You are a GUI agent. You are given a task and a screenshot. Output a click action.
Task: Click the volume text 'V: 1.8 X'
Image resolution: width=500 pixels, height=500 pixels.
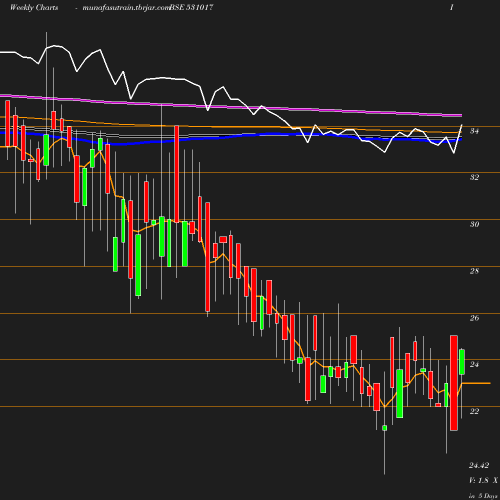click(483, 480)
